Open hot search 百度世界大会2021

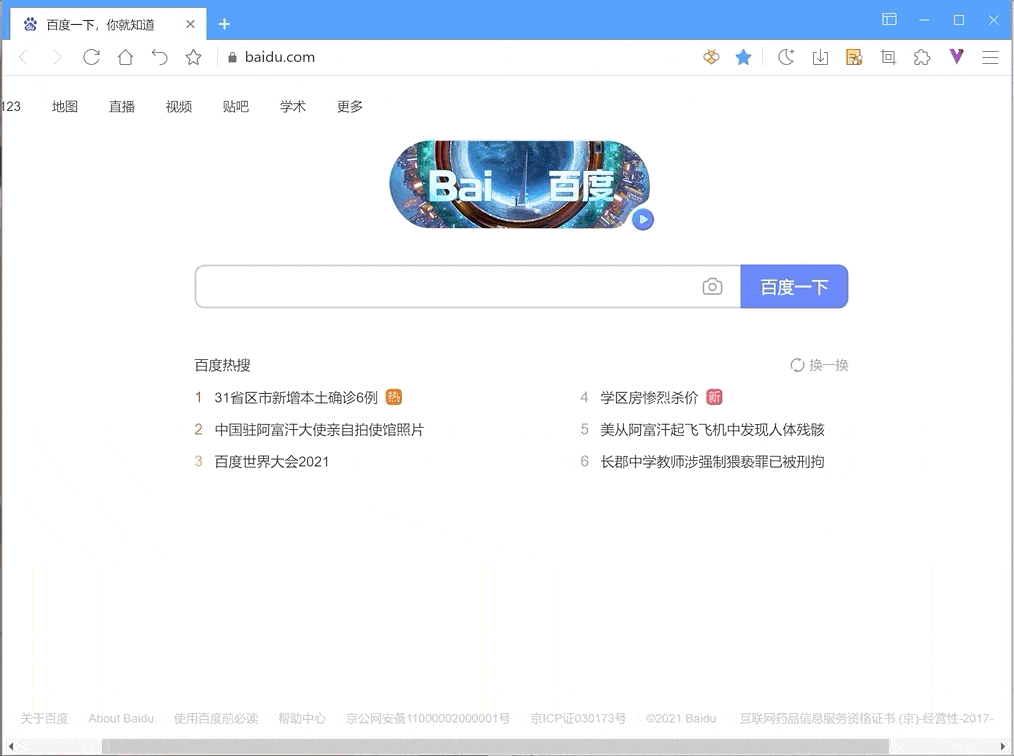pos(272,462)
